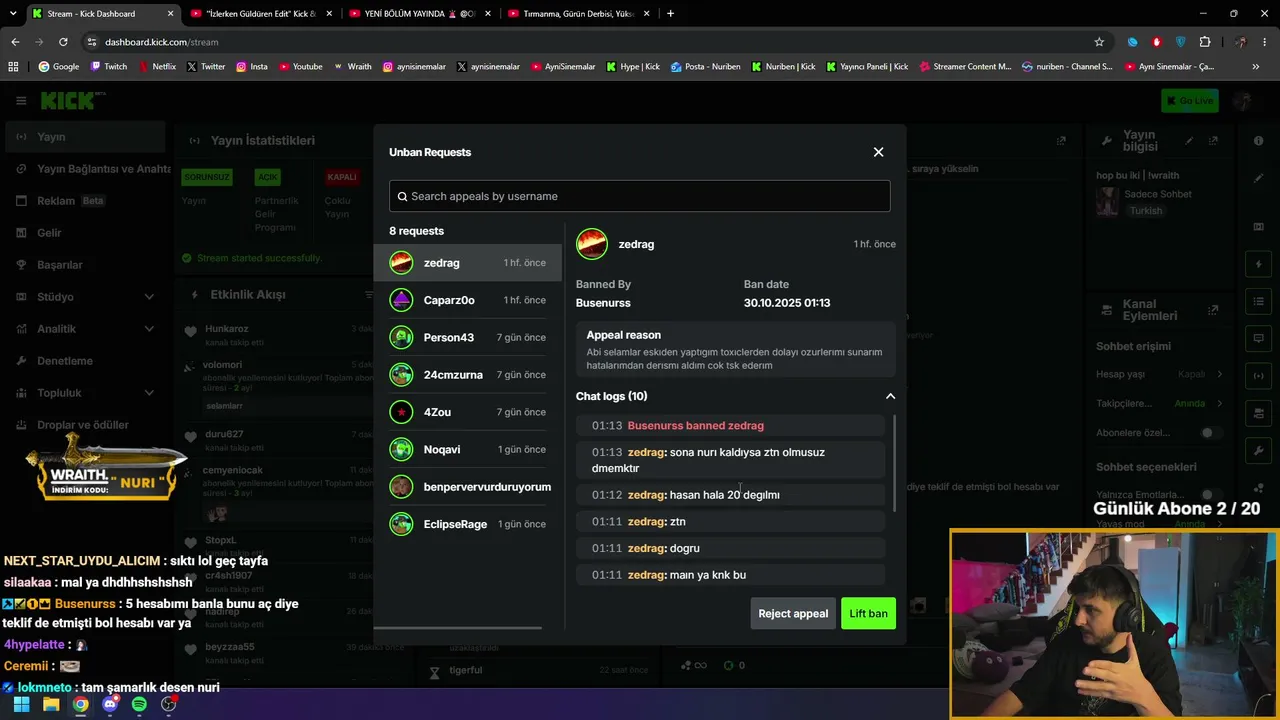1280x720 pixels.
Task: Open Yayıncı Paneli | Kick bookmark
Action: coord(867,67)
